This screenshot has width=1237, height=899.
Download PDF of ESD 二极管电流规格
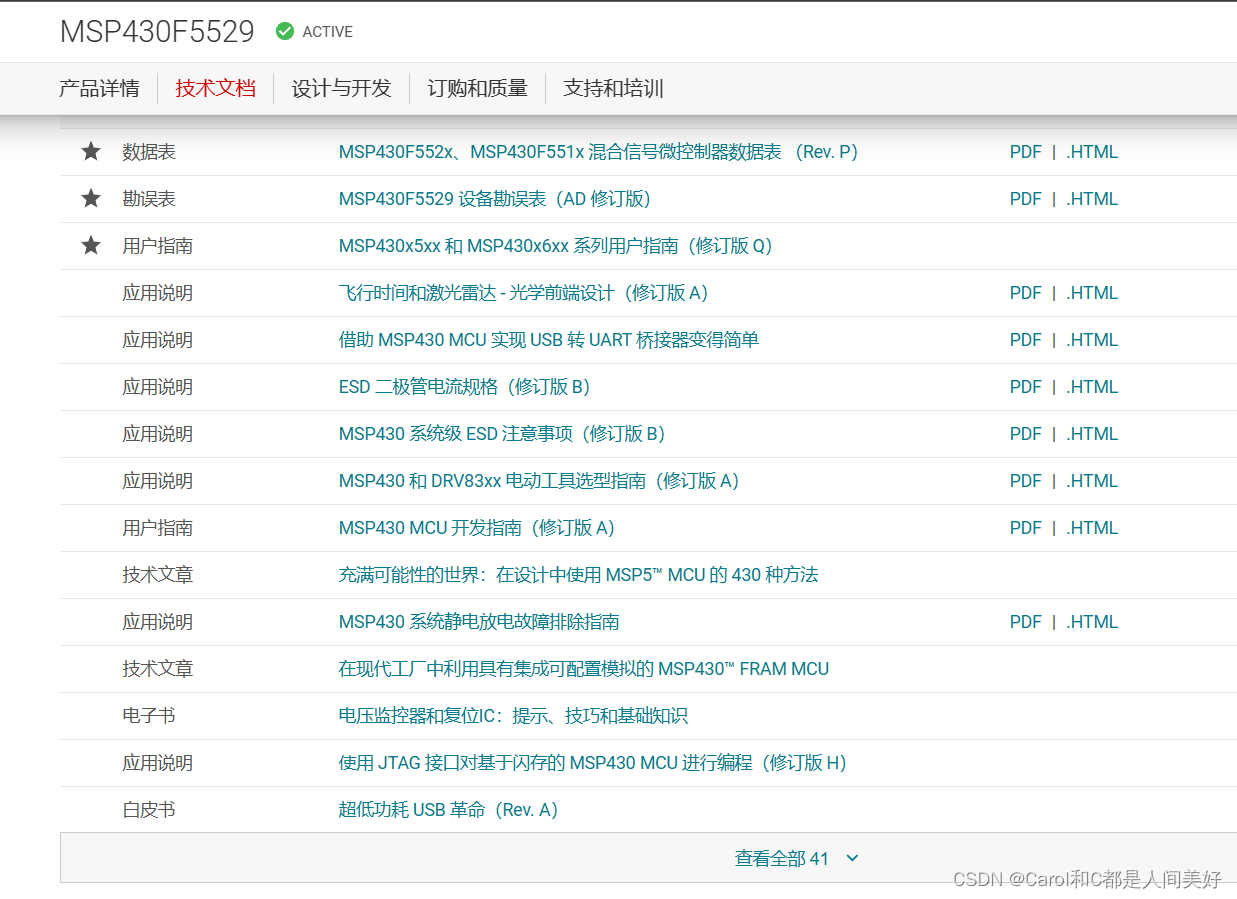coord(1025,387)
